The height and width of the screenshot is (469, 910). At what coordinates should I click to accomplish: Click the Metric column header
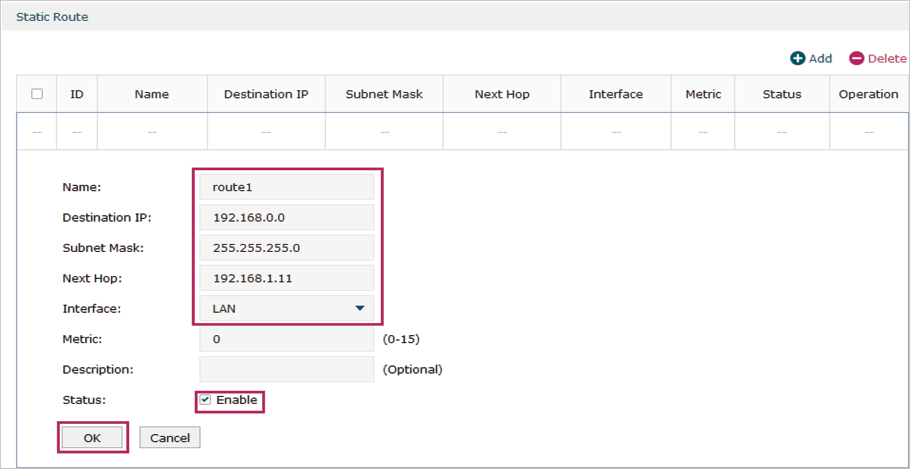(x=703, y=94)
